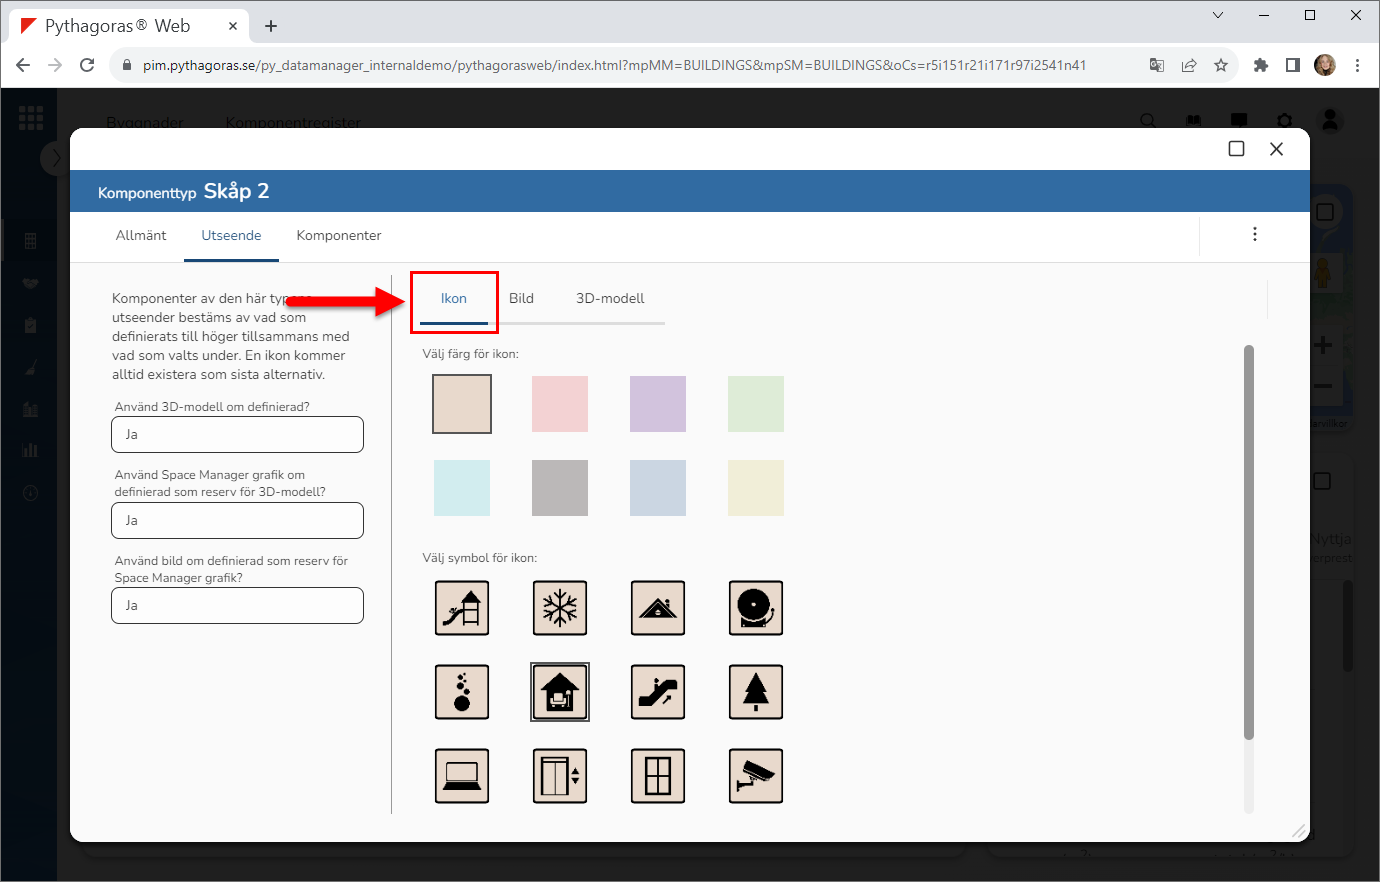Expand 'Använd 3D-modell om definierad?' dropdown
The image size is (1380, 882).
click(x=237, y=435)
